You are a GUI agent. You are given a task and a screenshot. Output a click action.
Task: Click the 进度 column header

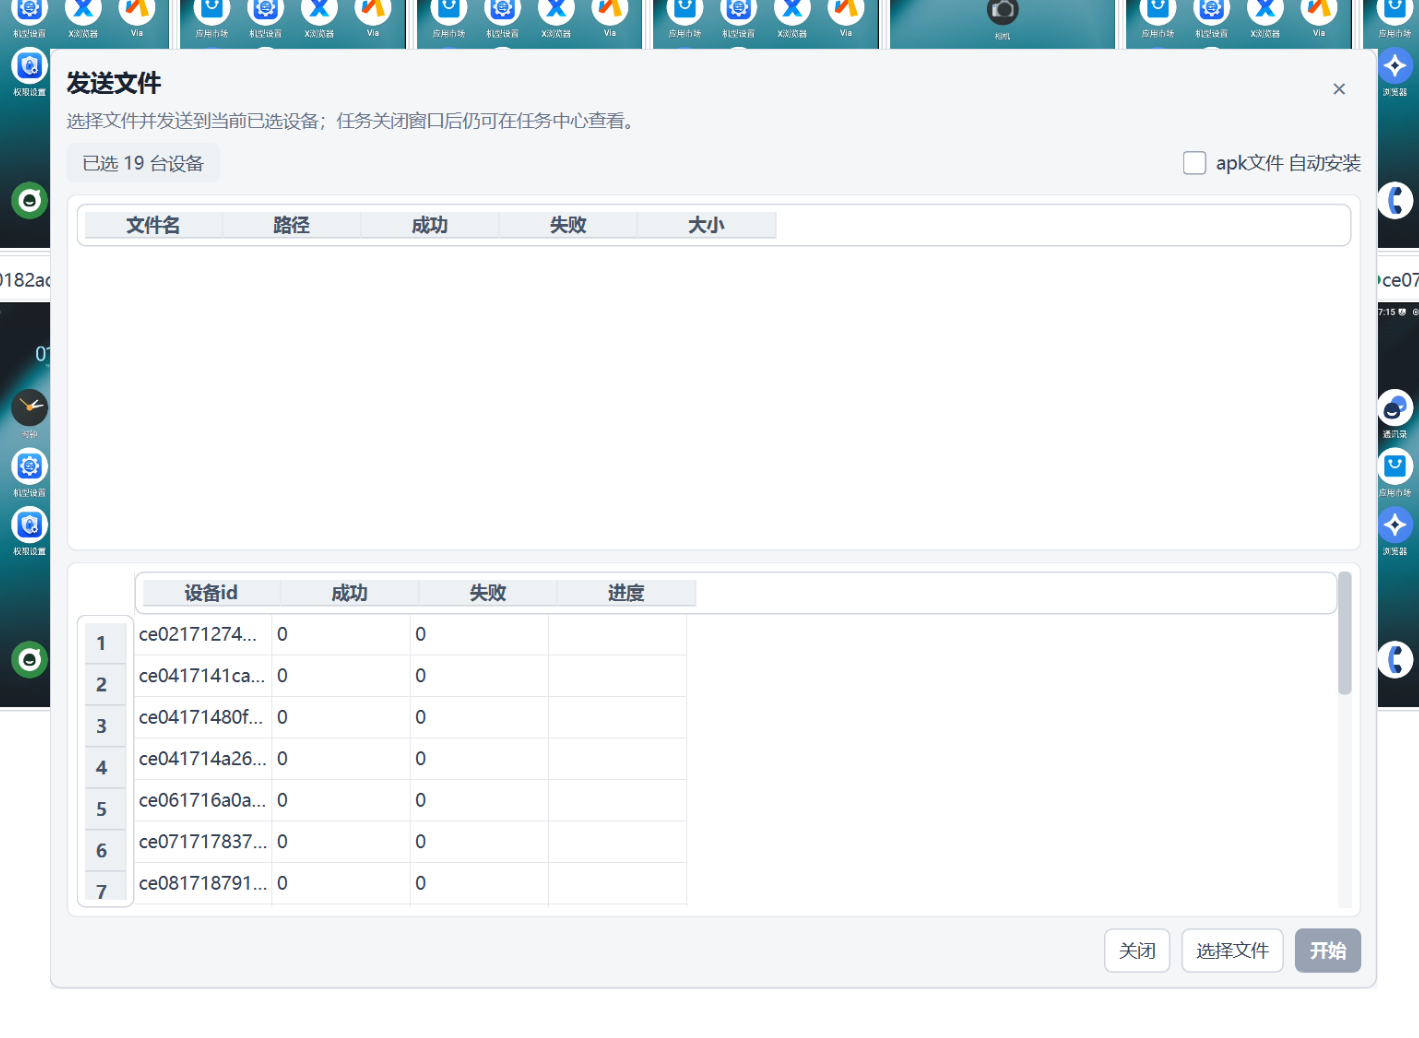(x=626, y=593)
